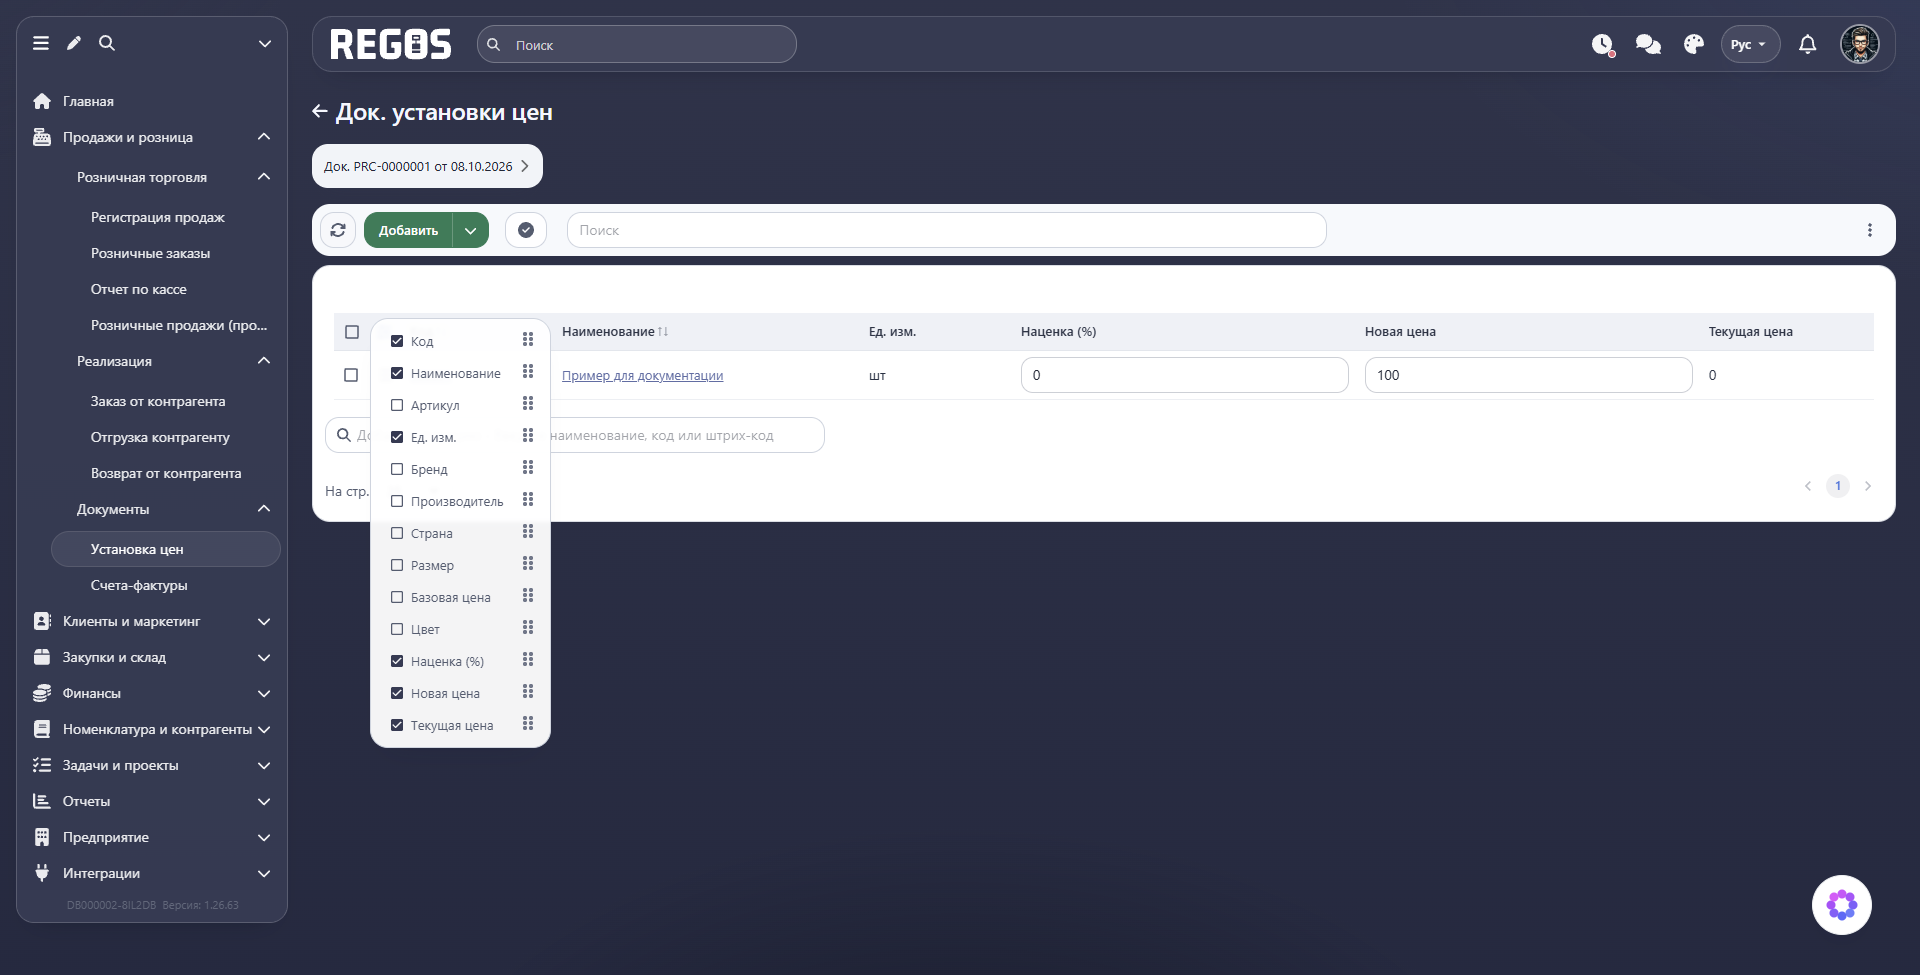Sort by the Наименование column header
This screenshot has width=1920, height=975.
coord(615,331)
